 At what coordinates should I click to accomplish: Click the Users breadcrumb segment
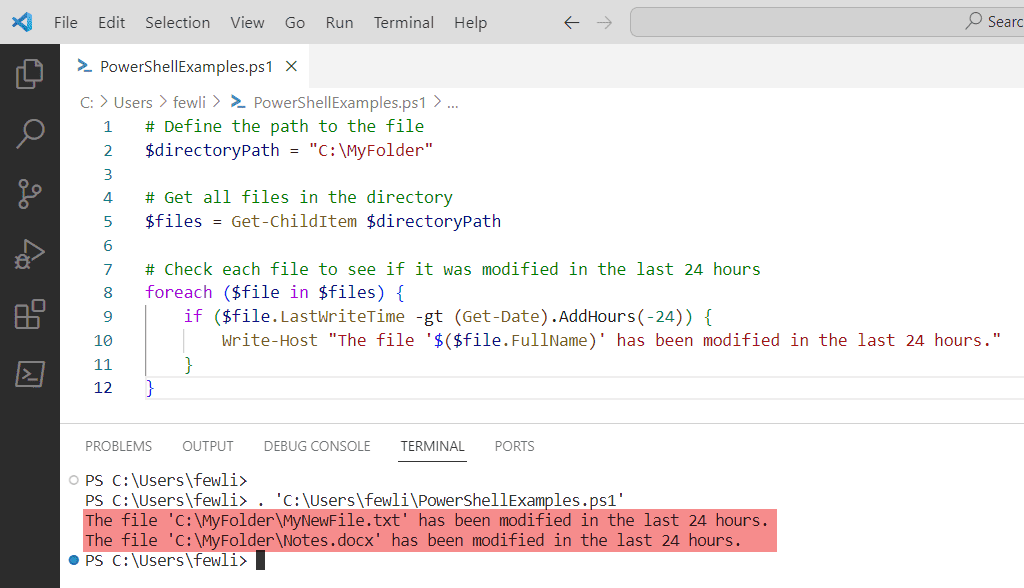pyautogui.click(x=133, y=103)
